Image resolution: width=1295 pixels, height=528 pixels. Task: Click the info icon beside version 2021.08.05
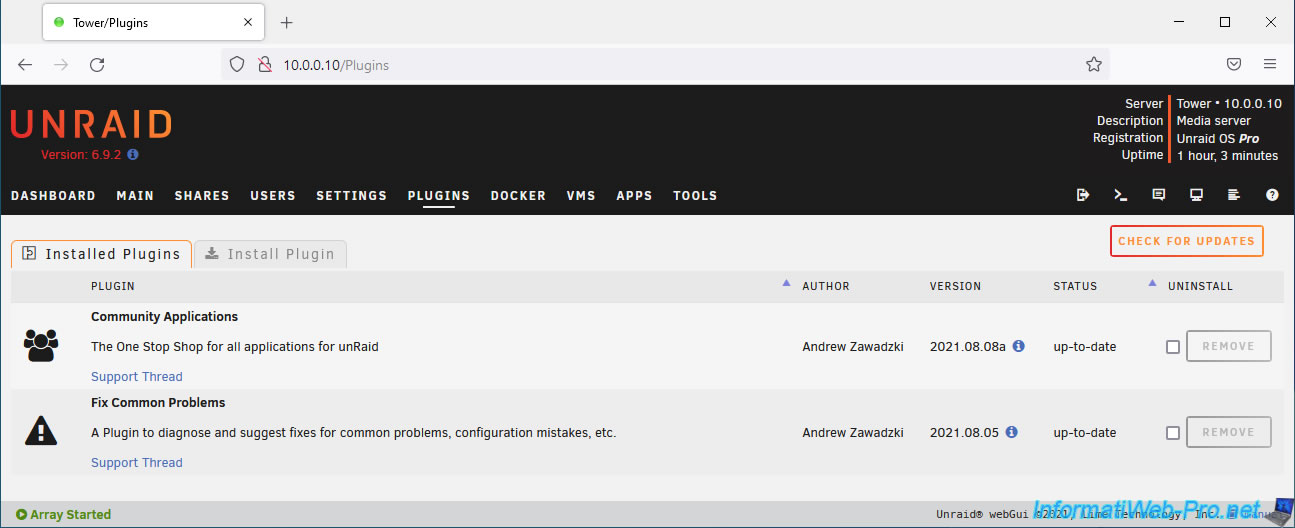[1011, 432]
